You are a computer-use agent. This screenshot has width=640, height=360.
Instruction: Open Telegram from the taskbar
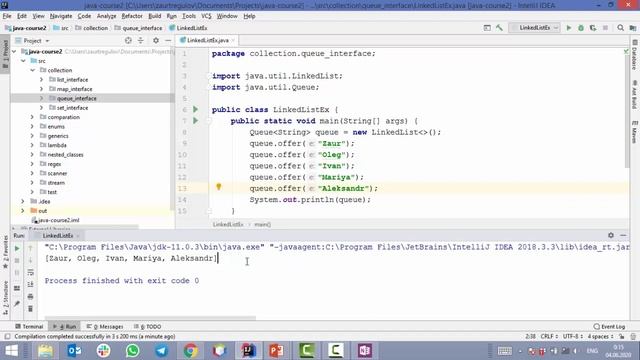click(161, 351)
